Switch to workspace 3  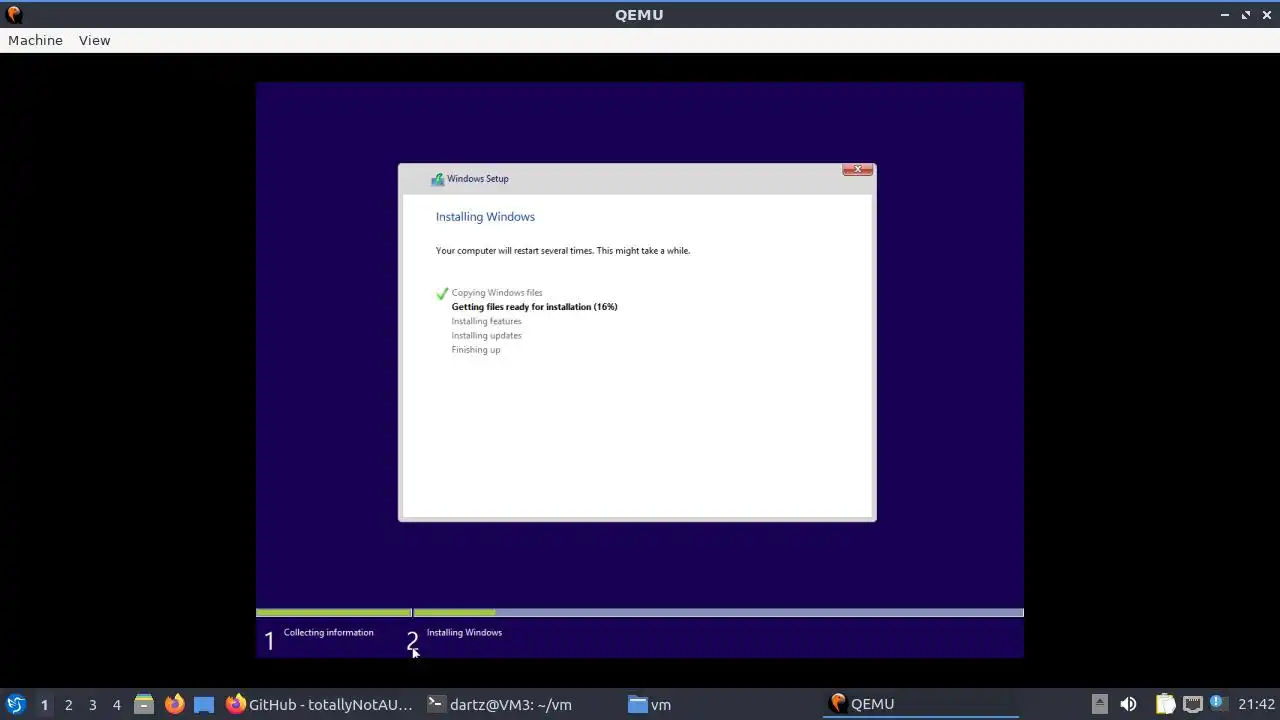coord(92,705)
